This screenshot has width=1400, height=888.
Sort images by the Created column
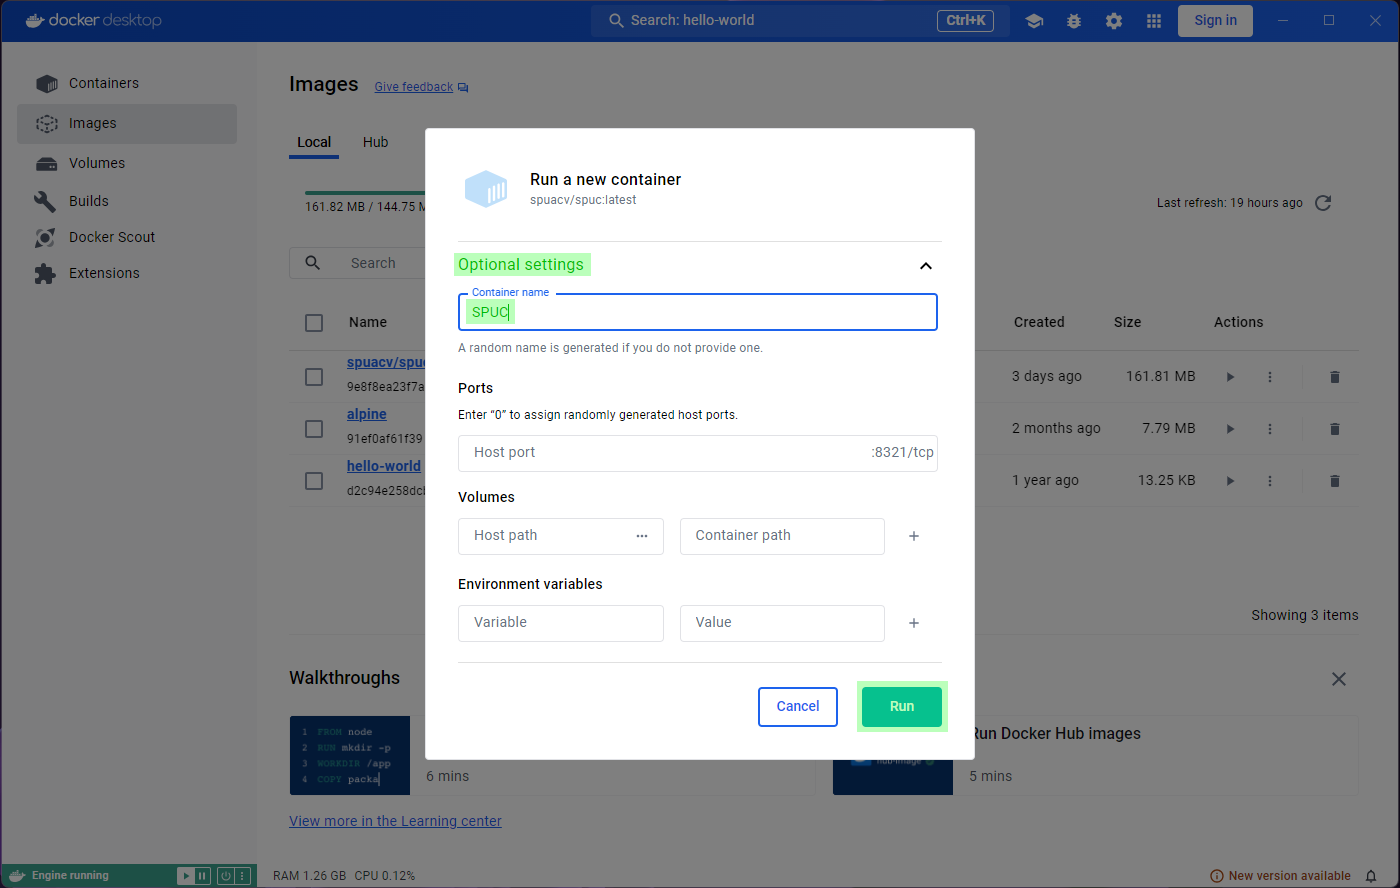point(1039,322)
